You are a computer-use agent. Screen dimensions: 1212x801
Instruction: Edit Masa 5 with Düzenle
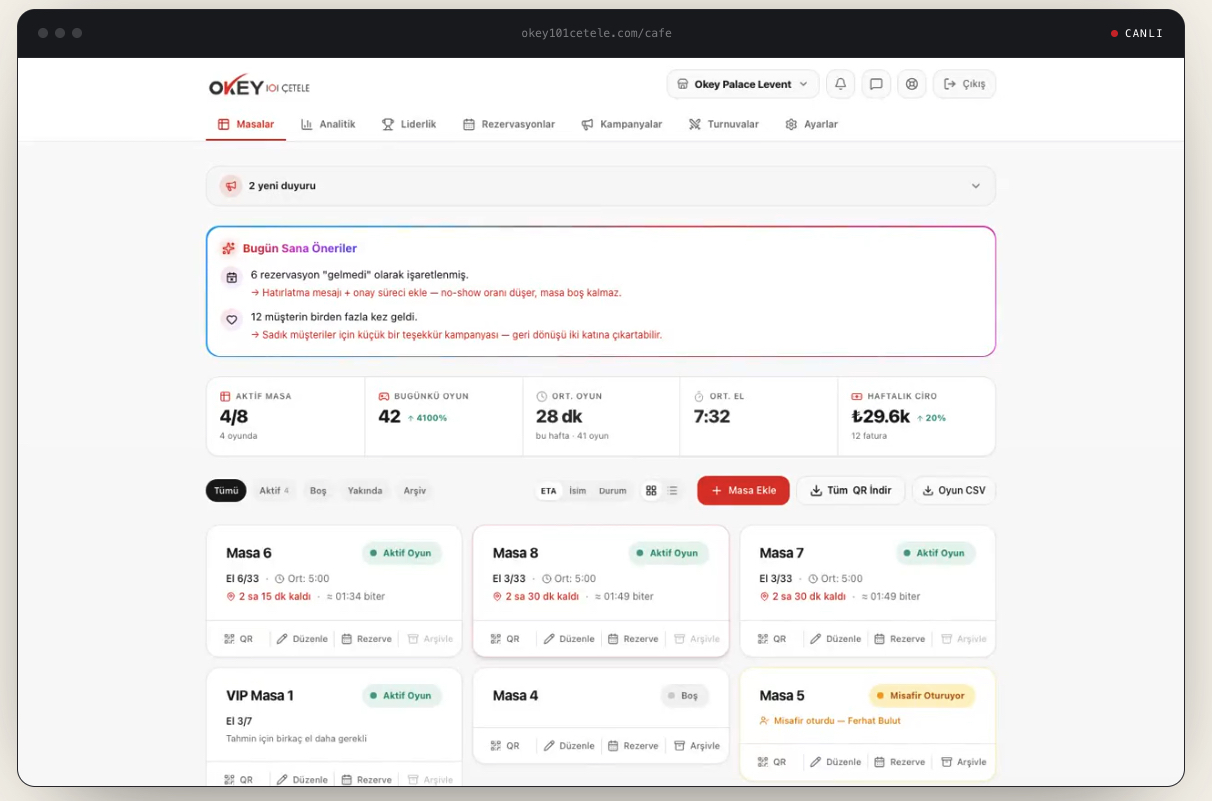tap(836, 762)
